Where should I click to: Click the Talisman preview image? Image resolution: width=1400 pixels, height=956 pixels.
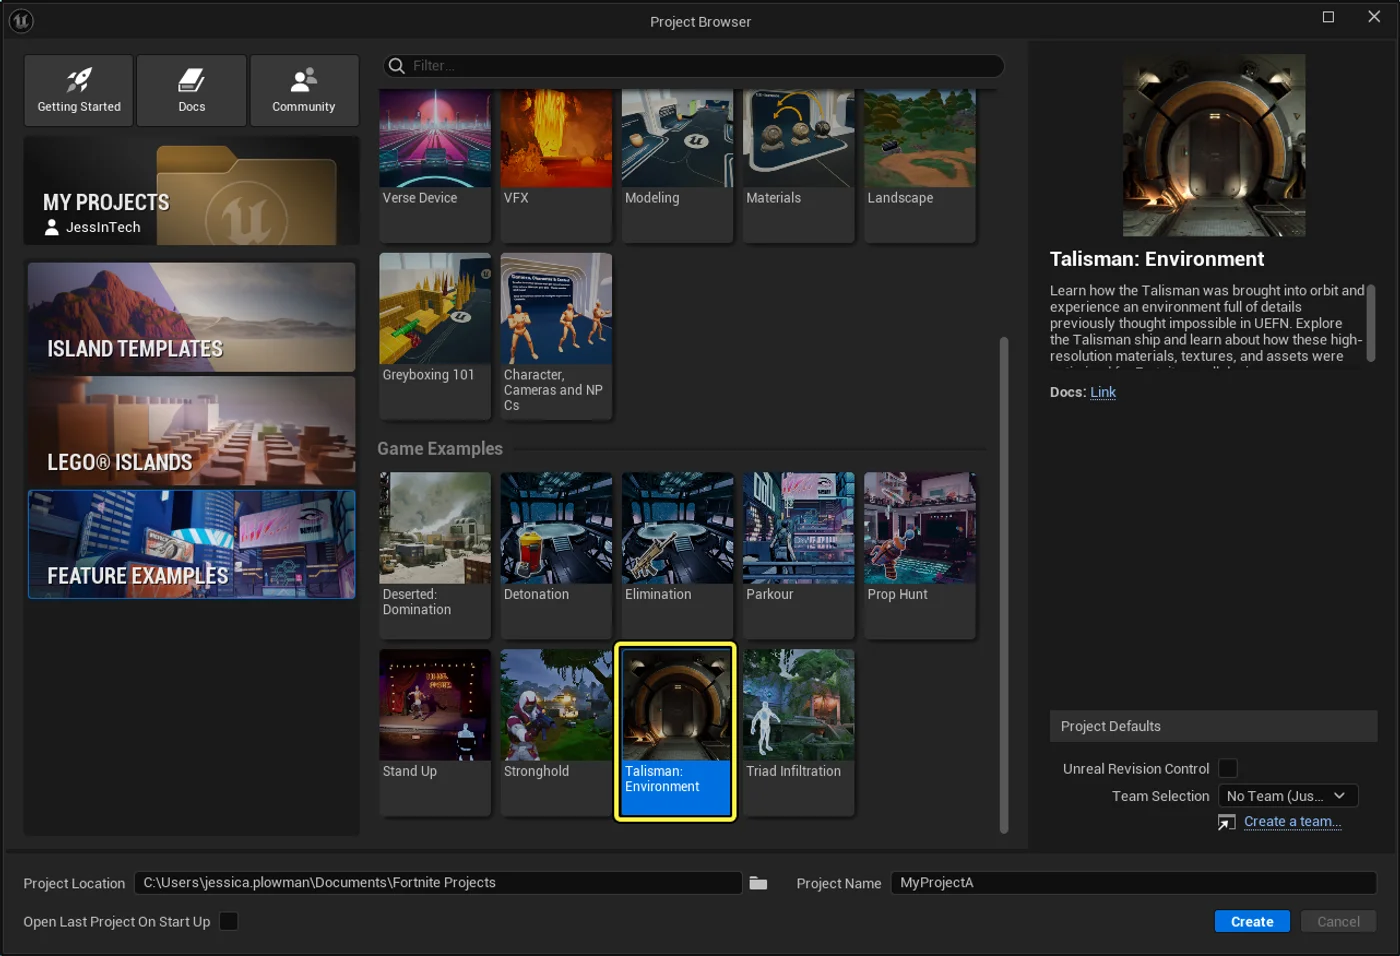click(1214, 145)
